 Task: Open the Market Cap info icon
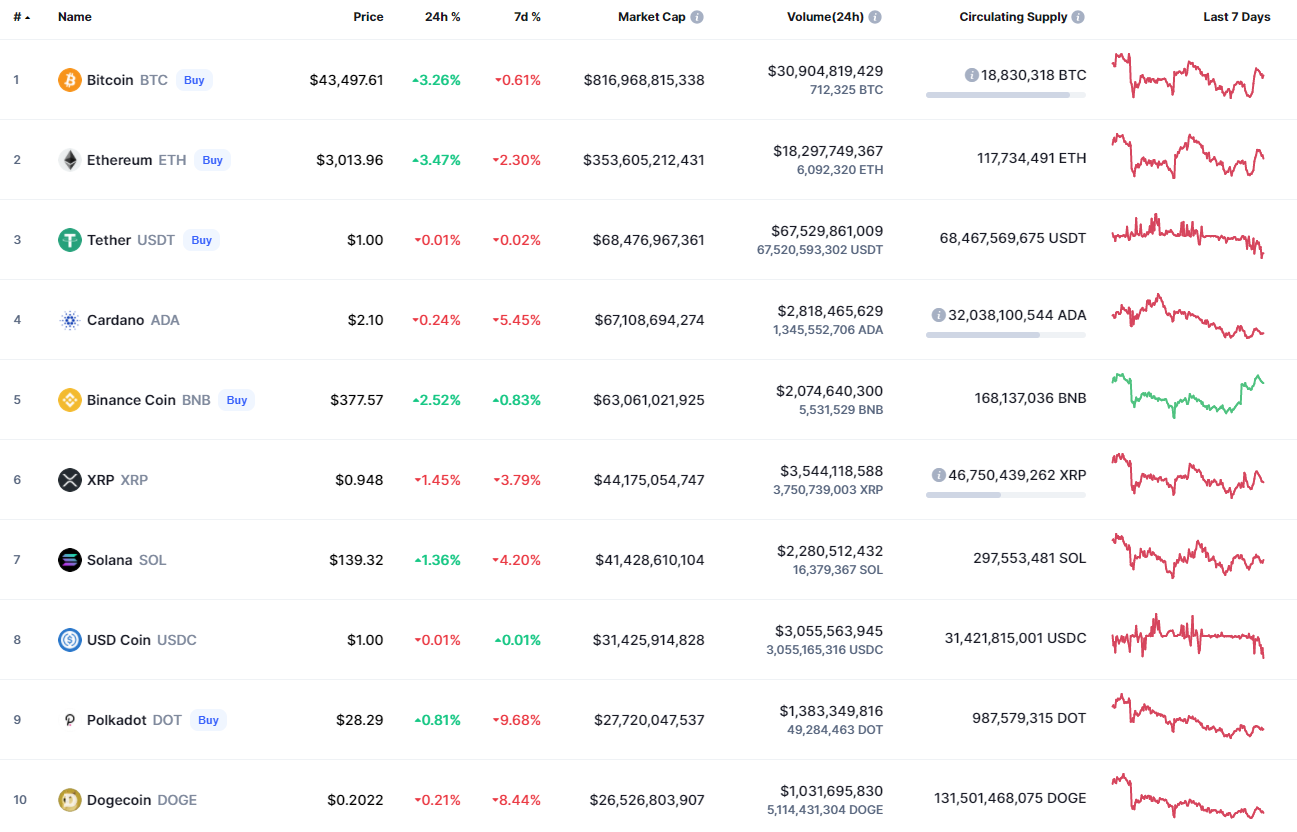(697, 17)
